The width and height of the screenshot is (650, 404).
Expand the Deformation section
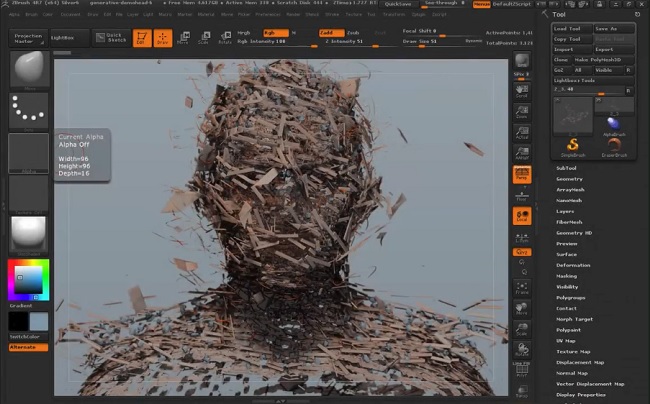pos(573,265)
